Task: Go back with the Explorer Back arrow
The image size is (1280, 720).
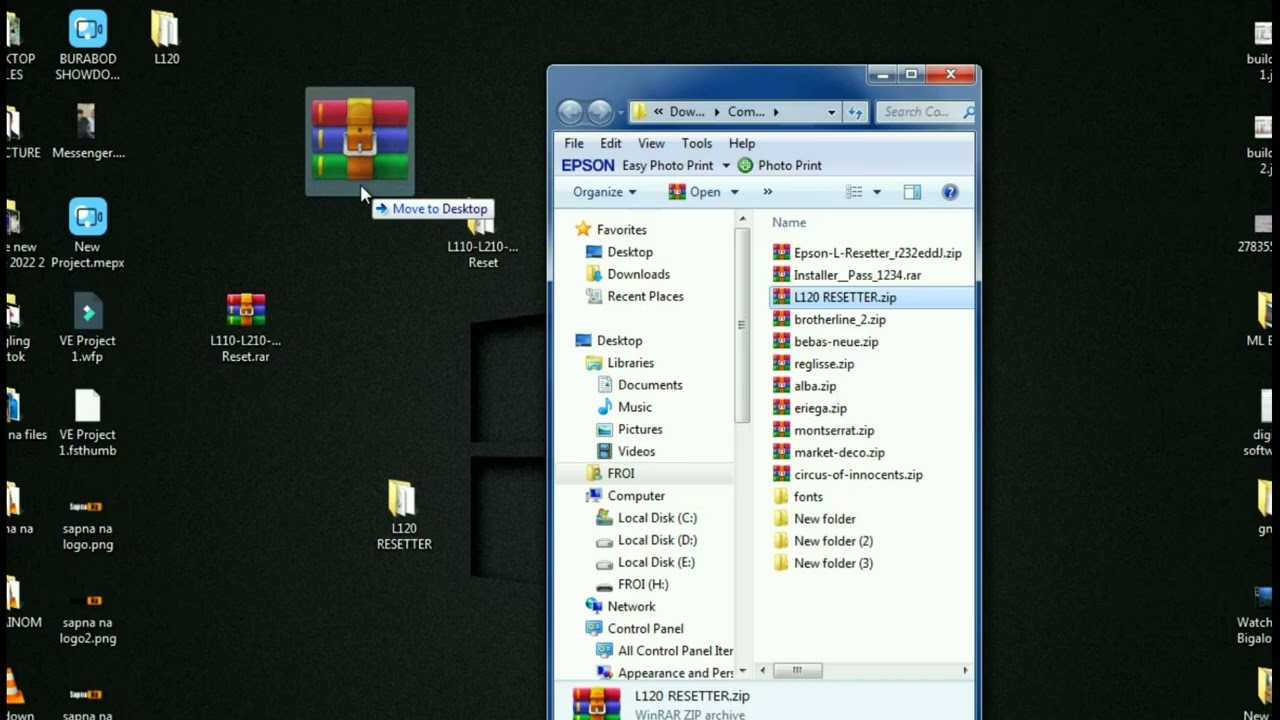Action: pyautogui.click(x=570, y=112)
